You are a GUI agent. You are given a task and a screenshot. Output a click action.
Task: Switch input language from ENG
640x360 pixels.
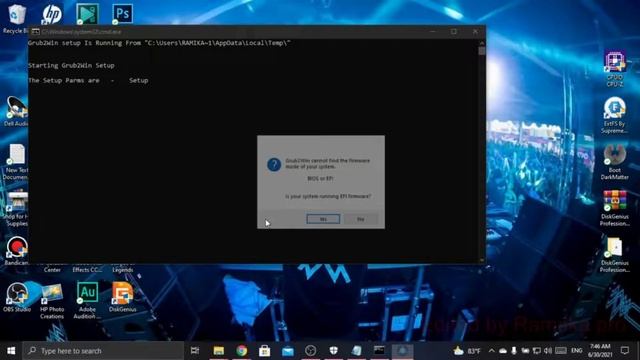576,351
